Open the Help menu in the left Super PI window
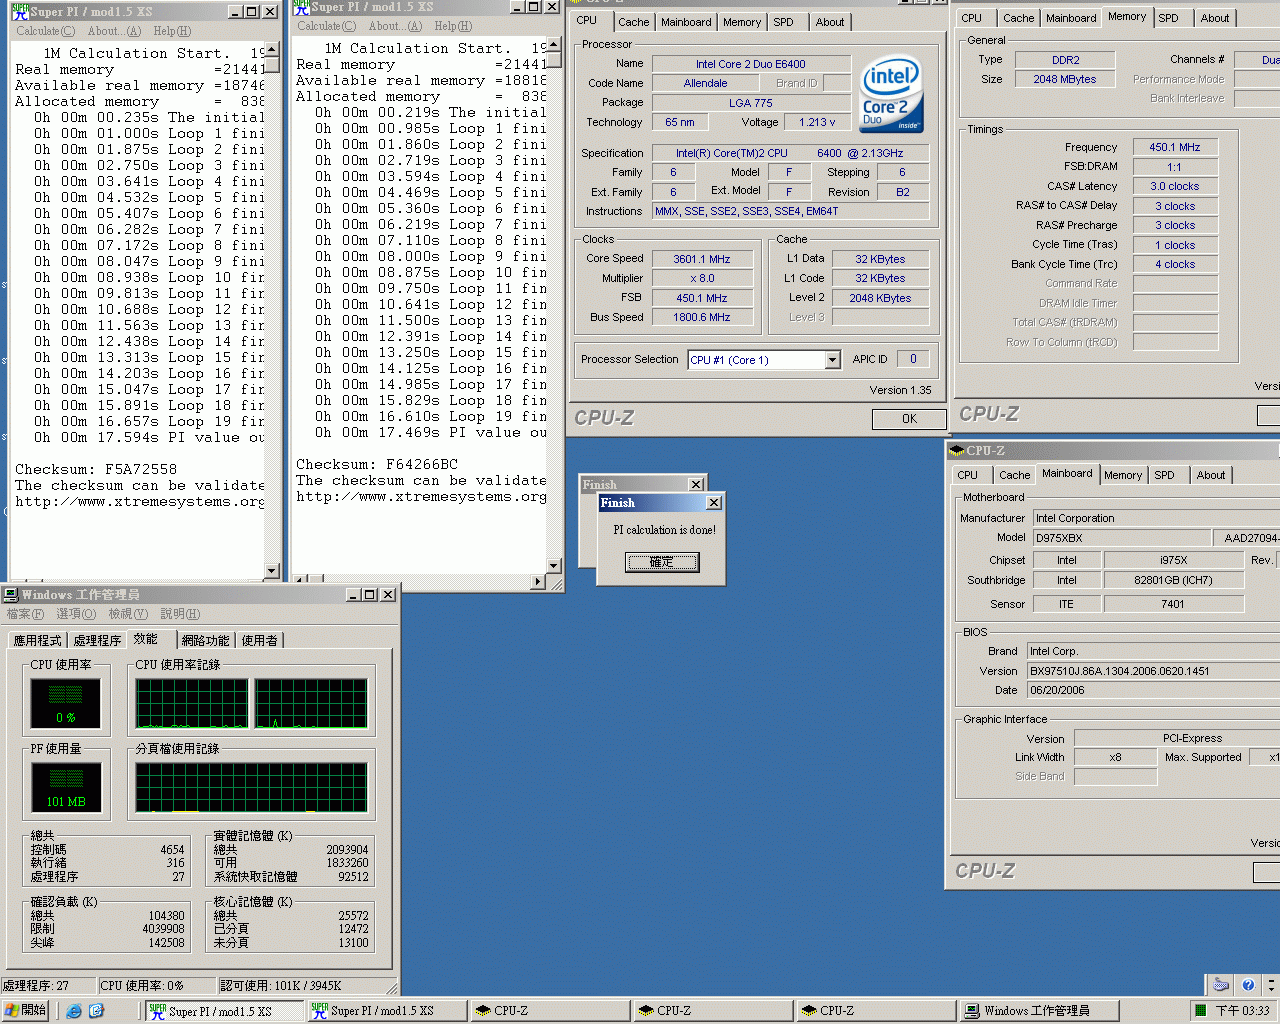This screenshot has height=1024, width=1280. pyautogui.click(x=172, y=31)
